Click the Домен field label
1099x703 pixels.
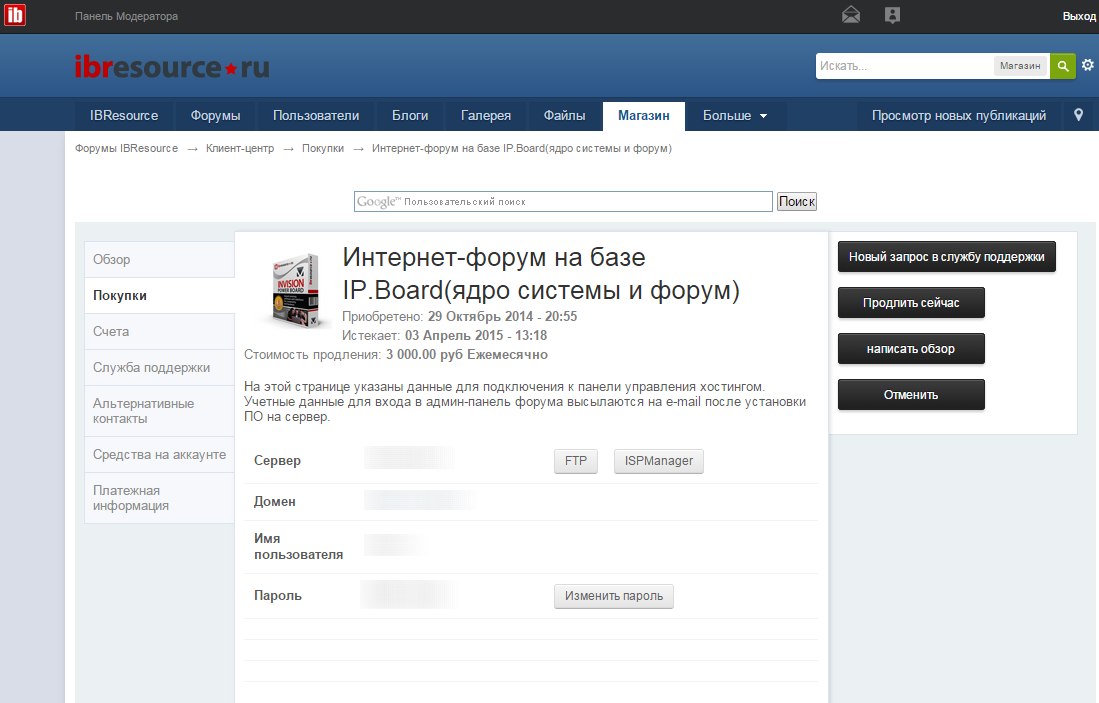tap(275, 502)
